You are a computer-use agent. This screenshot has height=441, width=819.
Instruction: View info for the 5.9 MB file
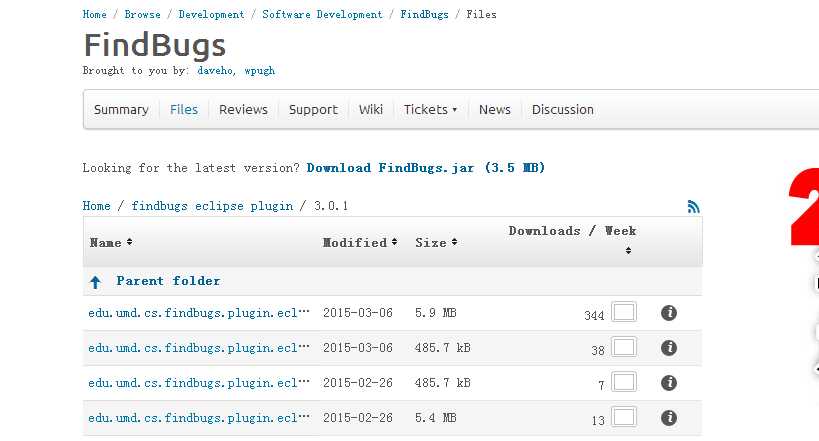point(669,313)
